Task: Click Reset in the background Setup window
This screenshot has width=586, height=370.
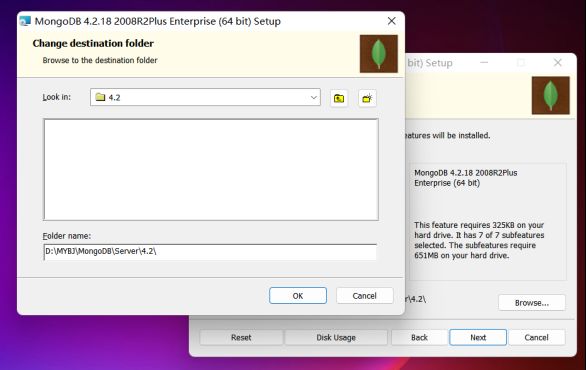Action: pos(241,337)
